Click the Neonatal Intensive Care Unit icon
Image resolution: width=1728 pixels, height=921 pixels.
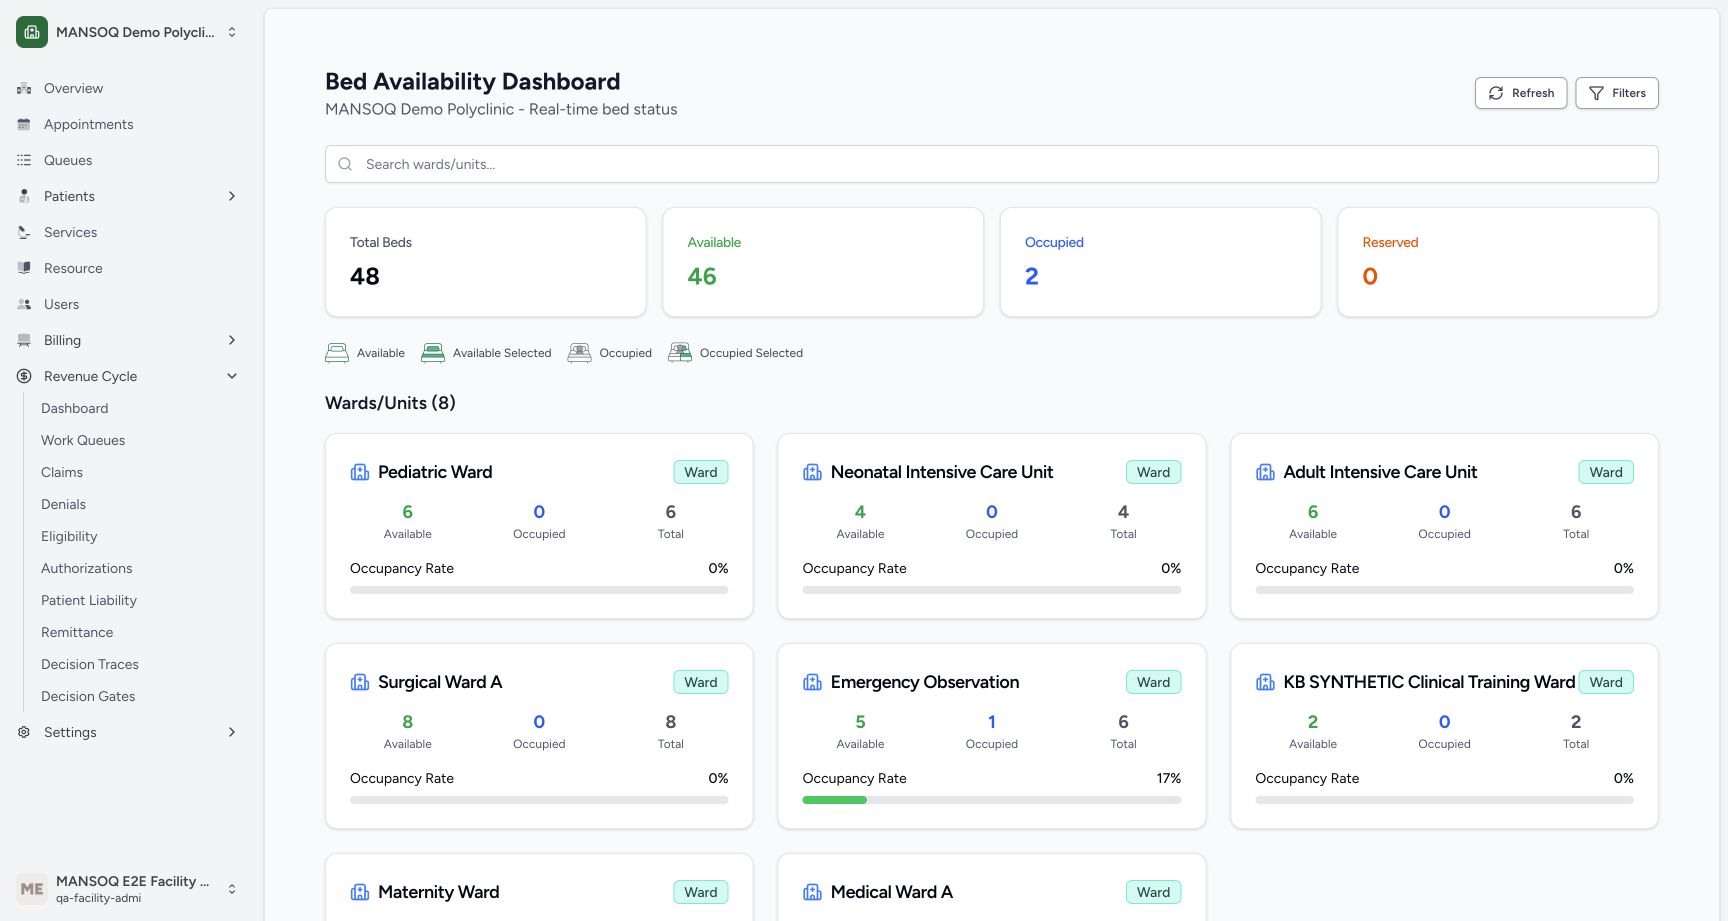point(813,472)
